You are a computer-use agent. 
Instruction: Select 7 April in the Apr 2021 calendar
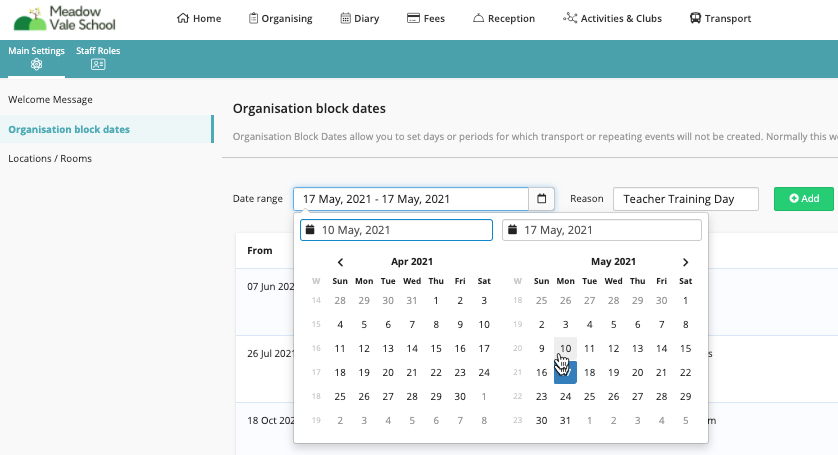412,325
